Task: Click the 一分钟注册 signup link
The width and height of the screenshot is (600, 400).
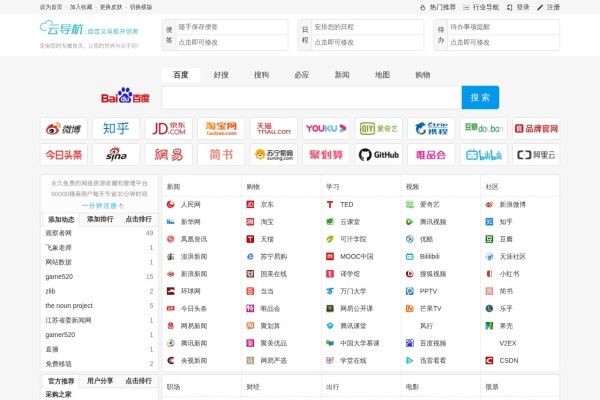Action: click(102, 206)
